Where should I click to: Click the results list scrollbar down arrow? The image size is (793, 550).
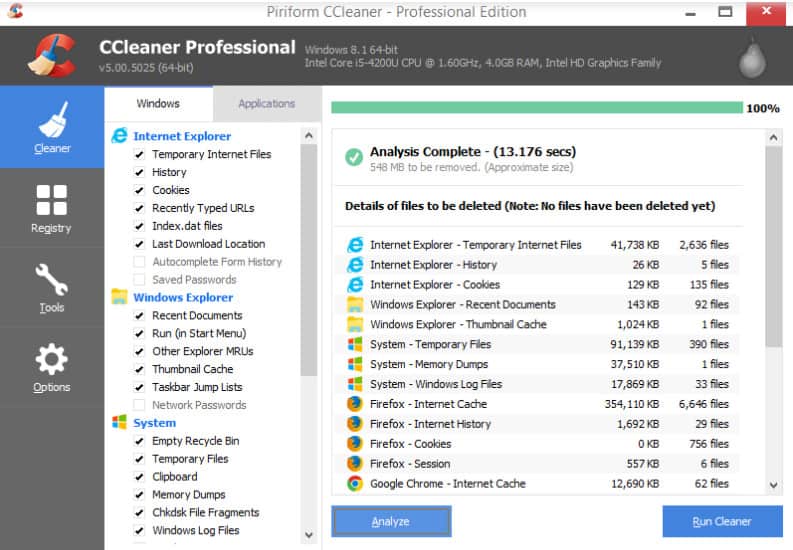(774, 485)
